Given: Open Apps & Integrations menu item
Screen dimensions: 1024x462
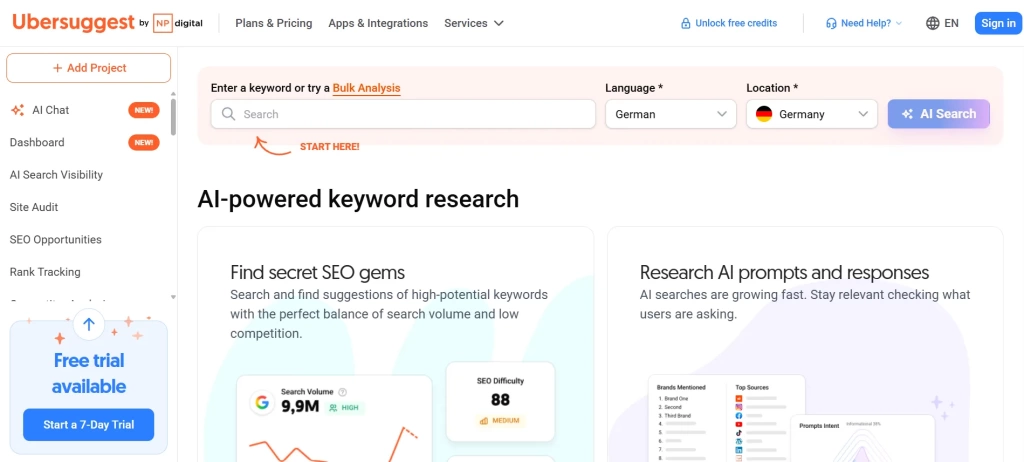Looking at the screenshot, I should 378,24.
